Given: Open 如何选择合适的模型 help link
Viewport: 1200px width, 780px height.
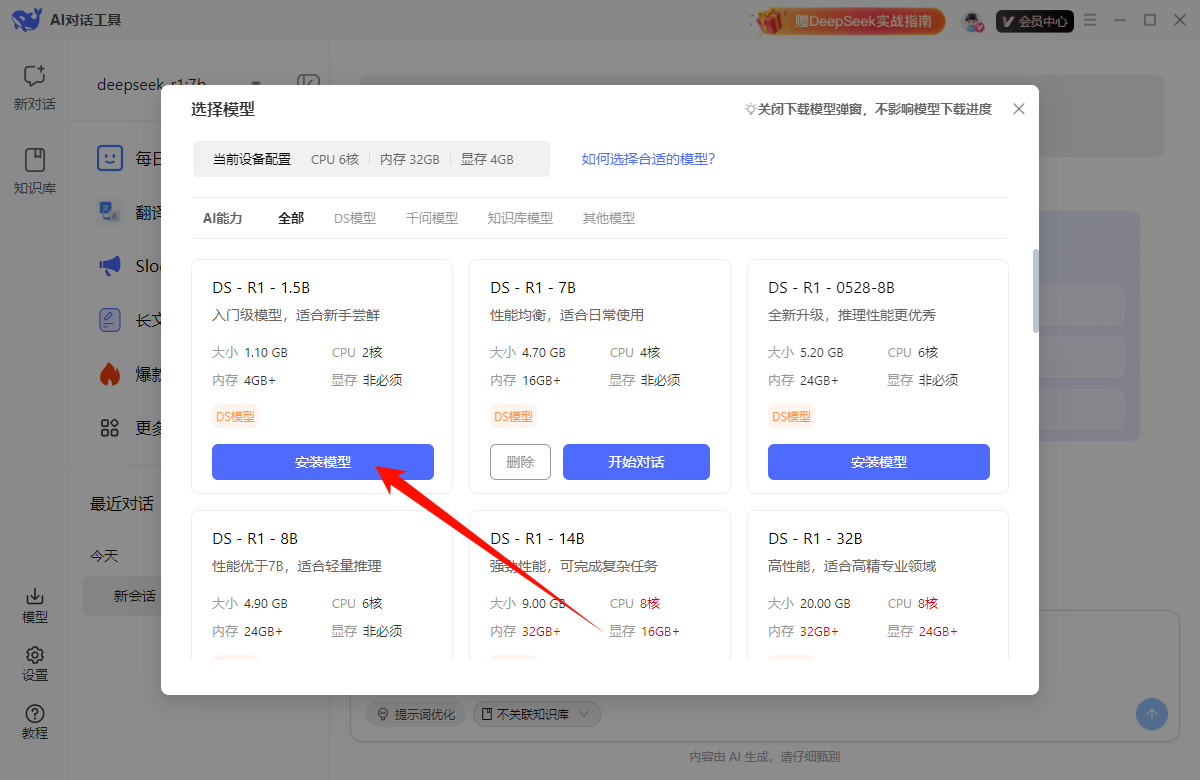Looking at the screenshot, I should tap(648, 159).
